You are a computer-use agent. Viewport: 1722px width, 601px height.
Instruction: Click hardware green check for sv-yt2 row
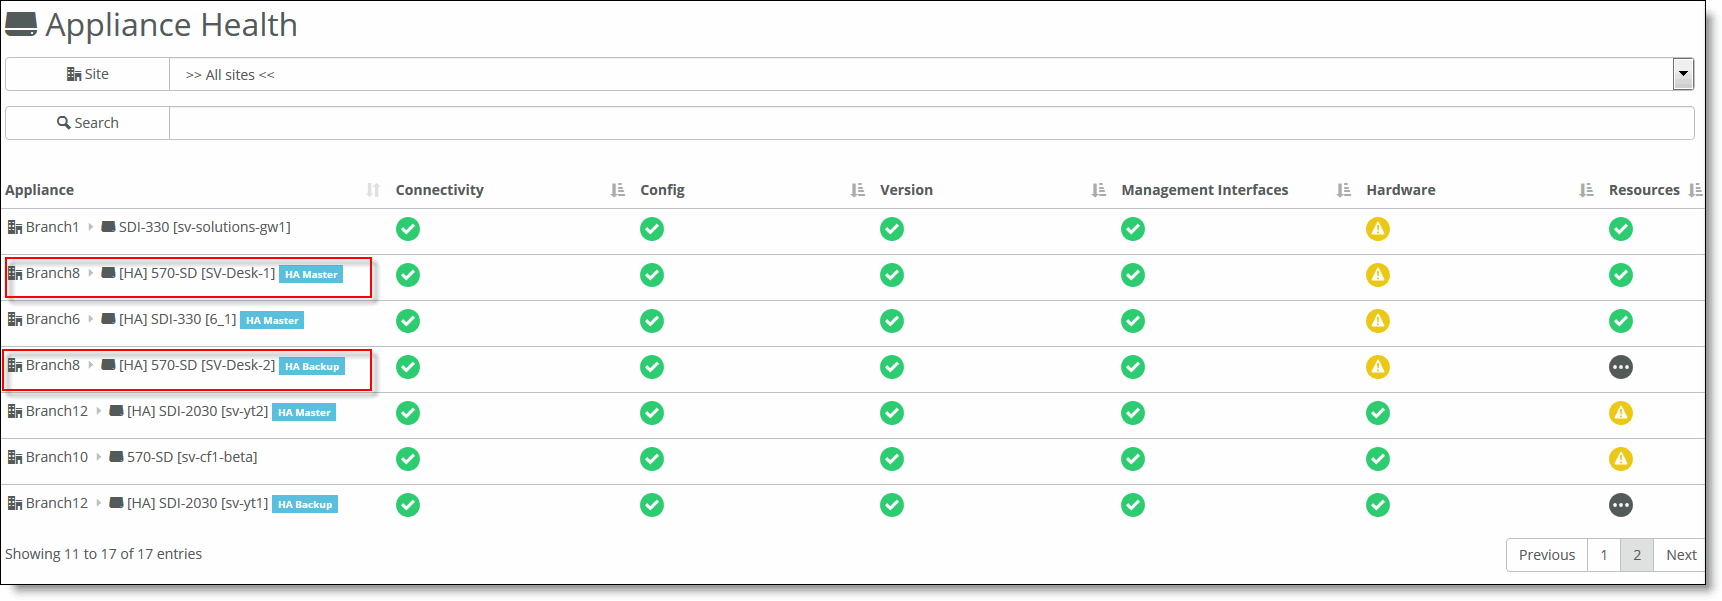click(x=1377, y=413)
